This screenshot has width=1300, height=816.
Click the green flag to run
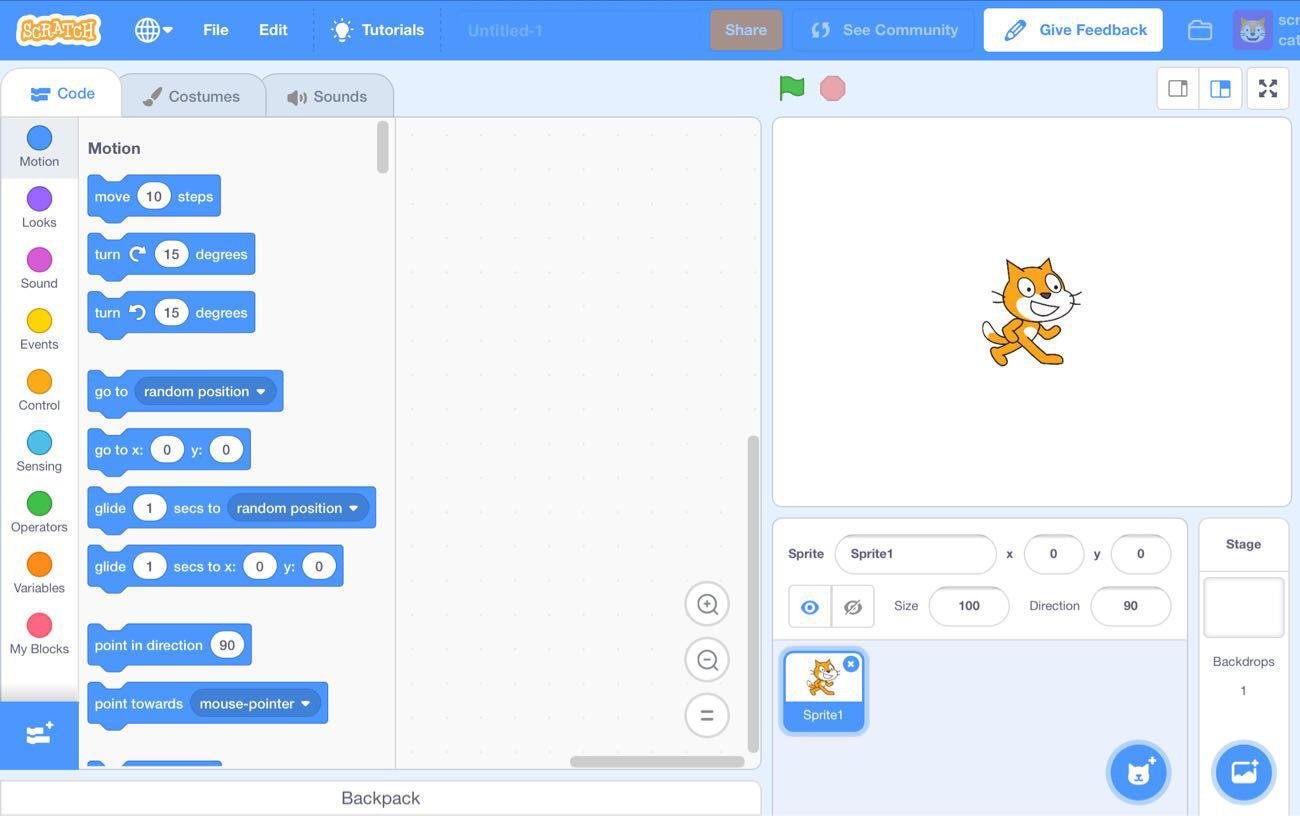[x=792, y=88]
